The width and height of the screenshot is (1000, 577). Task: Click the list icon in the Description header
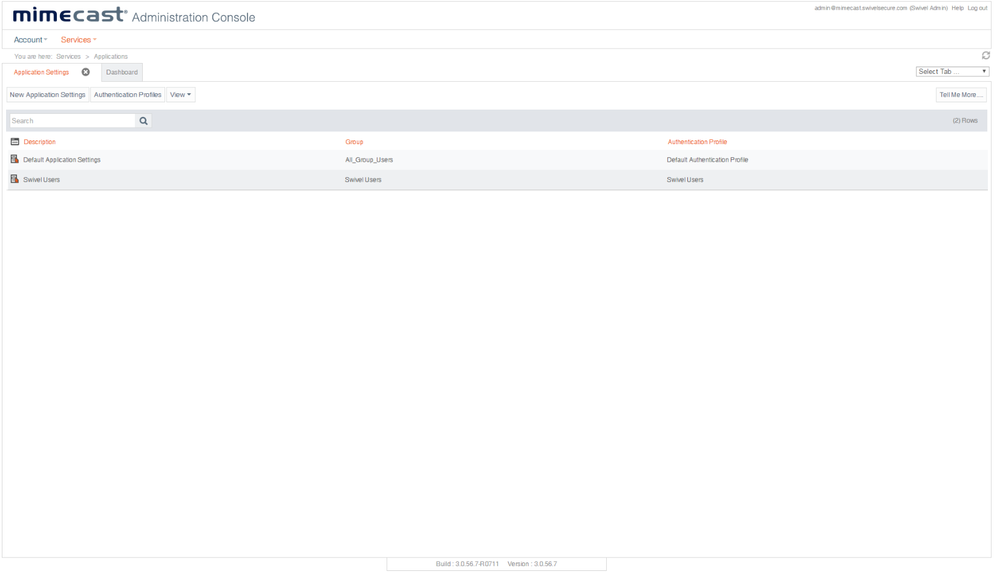pos(14,142)
